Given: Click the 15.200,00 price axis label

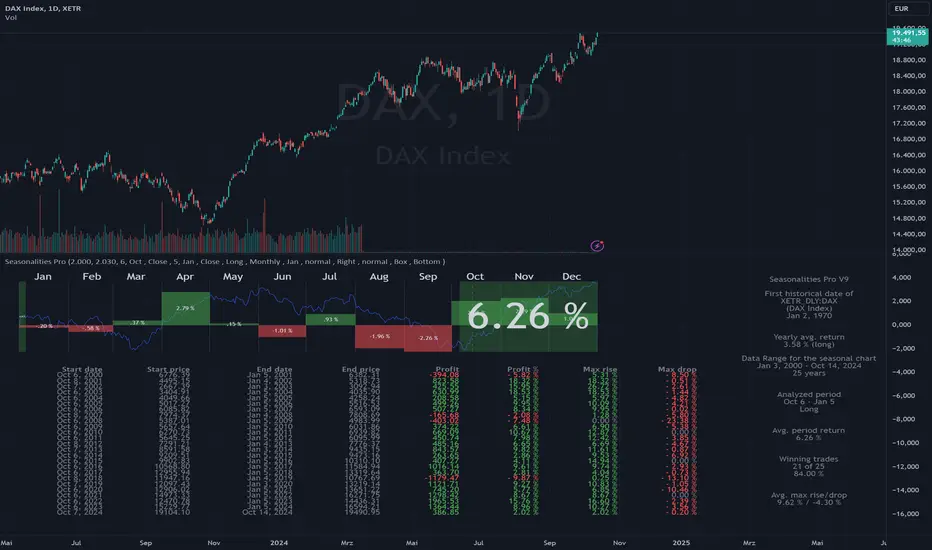Looking at the screenshot, I should coord(908,202).
